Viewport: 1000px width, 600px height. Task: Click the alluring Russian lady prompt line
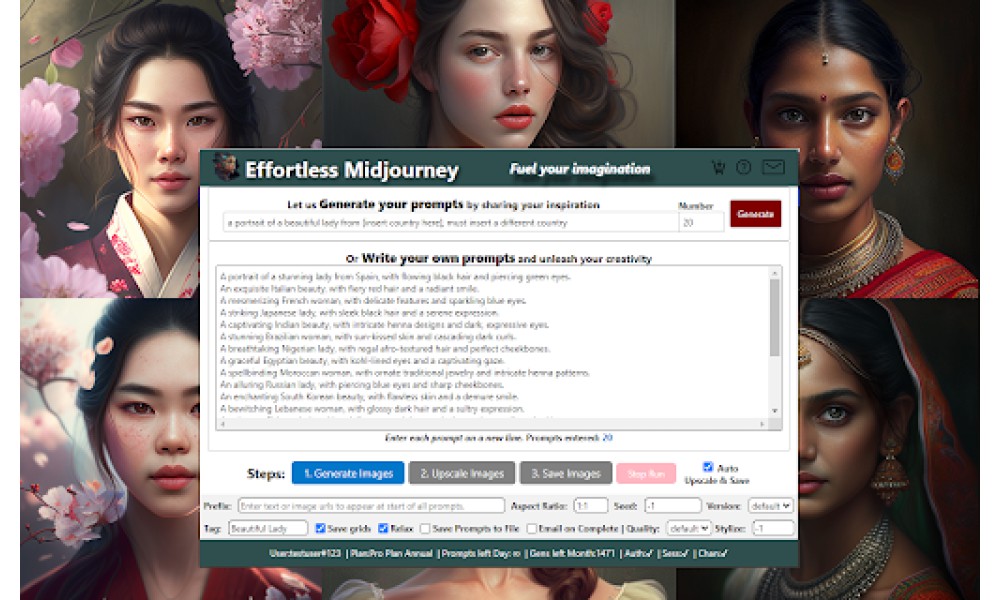point(362,384)
